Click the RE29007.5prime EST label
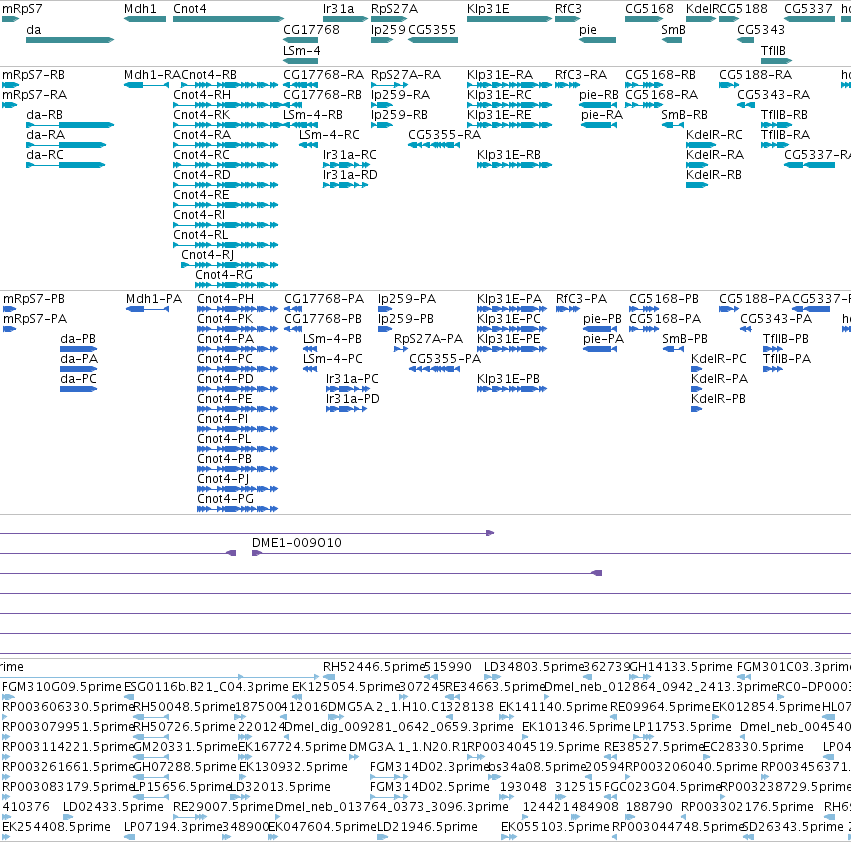The width and height of the screenshot is (851, 842). pos(224,807)
